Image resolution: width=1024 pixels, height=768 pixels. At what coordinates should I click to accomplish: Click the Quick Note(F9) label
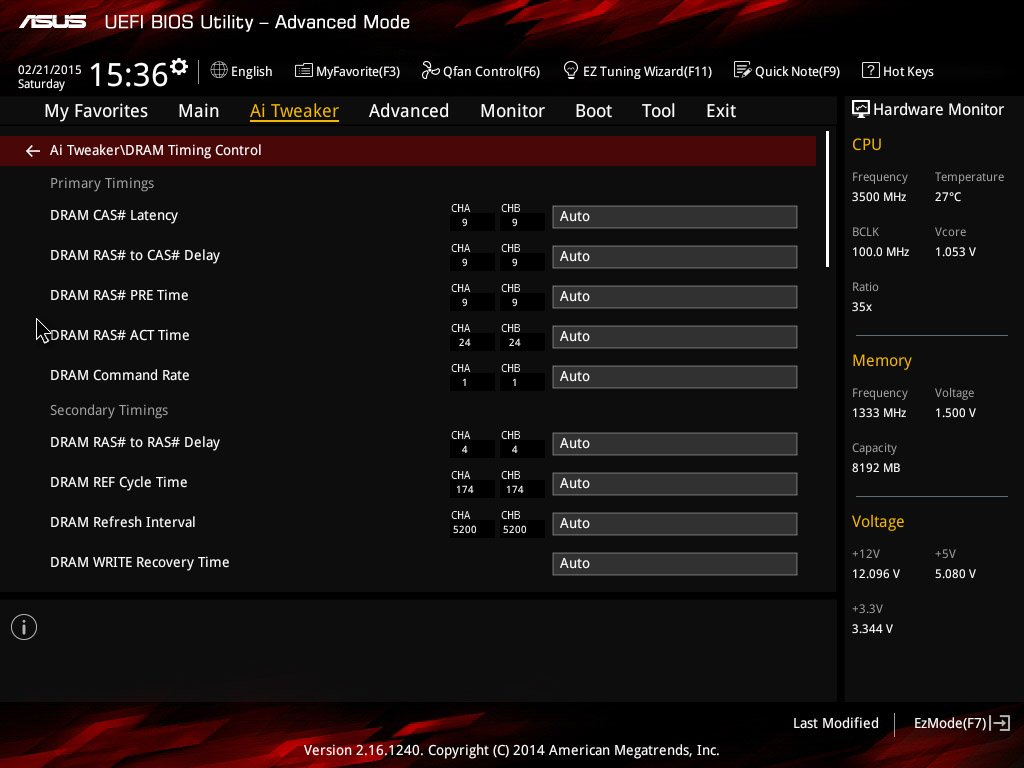click(x=797, y=71)
